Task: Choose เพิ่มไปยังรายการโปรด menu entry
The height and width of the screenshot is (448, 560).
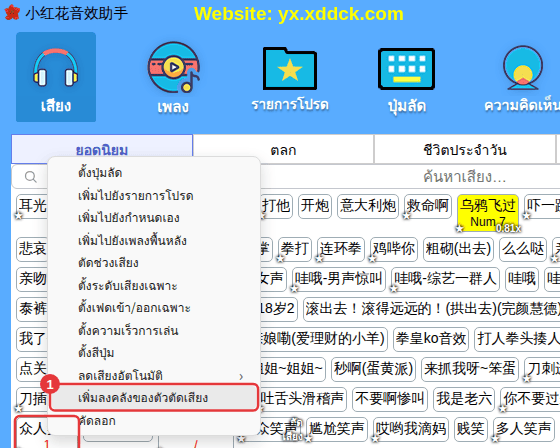Action: 154,195
